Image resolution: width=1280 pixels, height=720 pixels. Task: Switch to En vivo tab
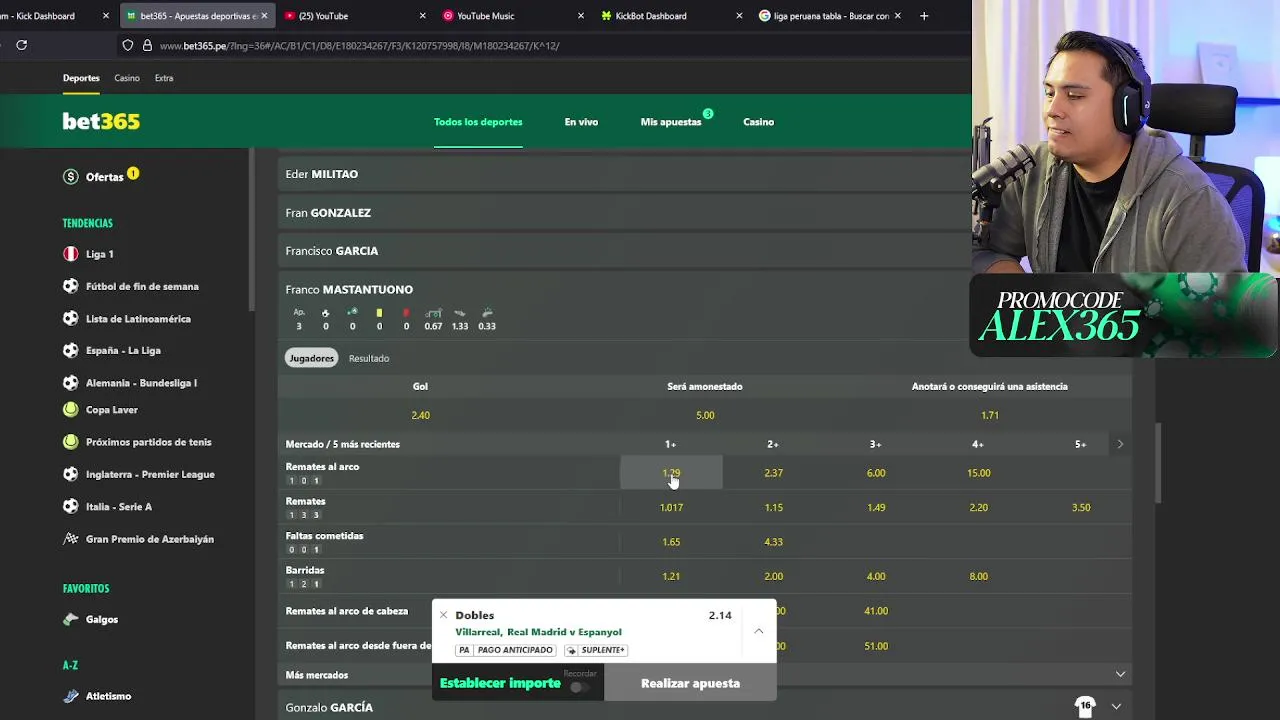coord(581,122)
